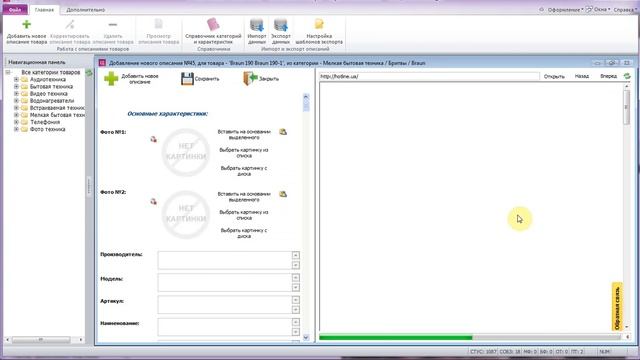Select 'Водонагреватели' folder in tree
Image resolution: width=640 pixels, height=360 pixels.
pos(52,100)
